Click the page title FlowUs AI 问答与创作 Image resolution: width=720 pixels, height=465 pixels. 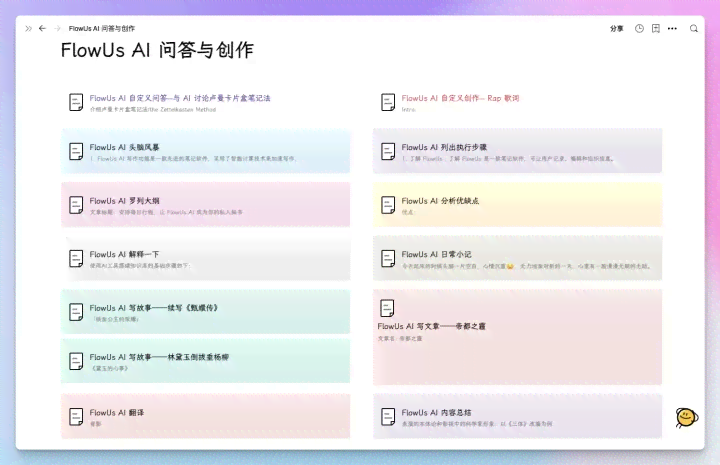point(157,50)
